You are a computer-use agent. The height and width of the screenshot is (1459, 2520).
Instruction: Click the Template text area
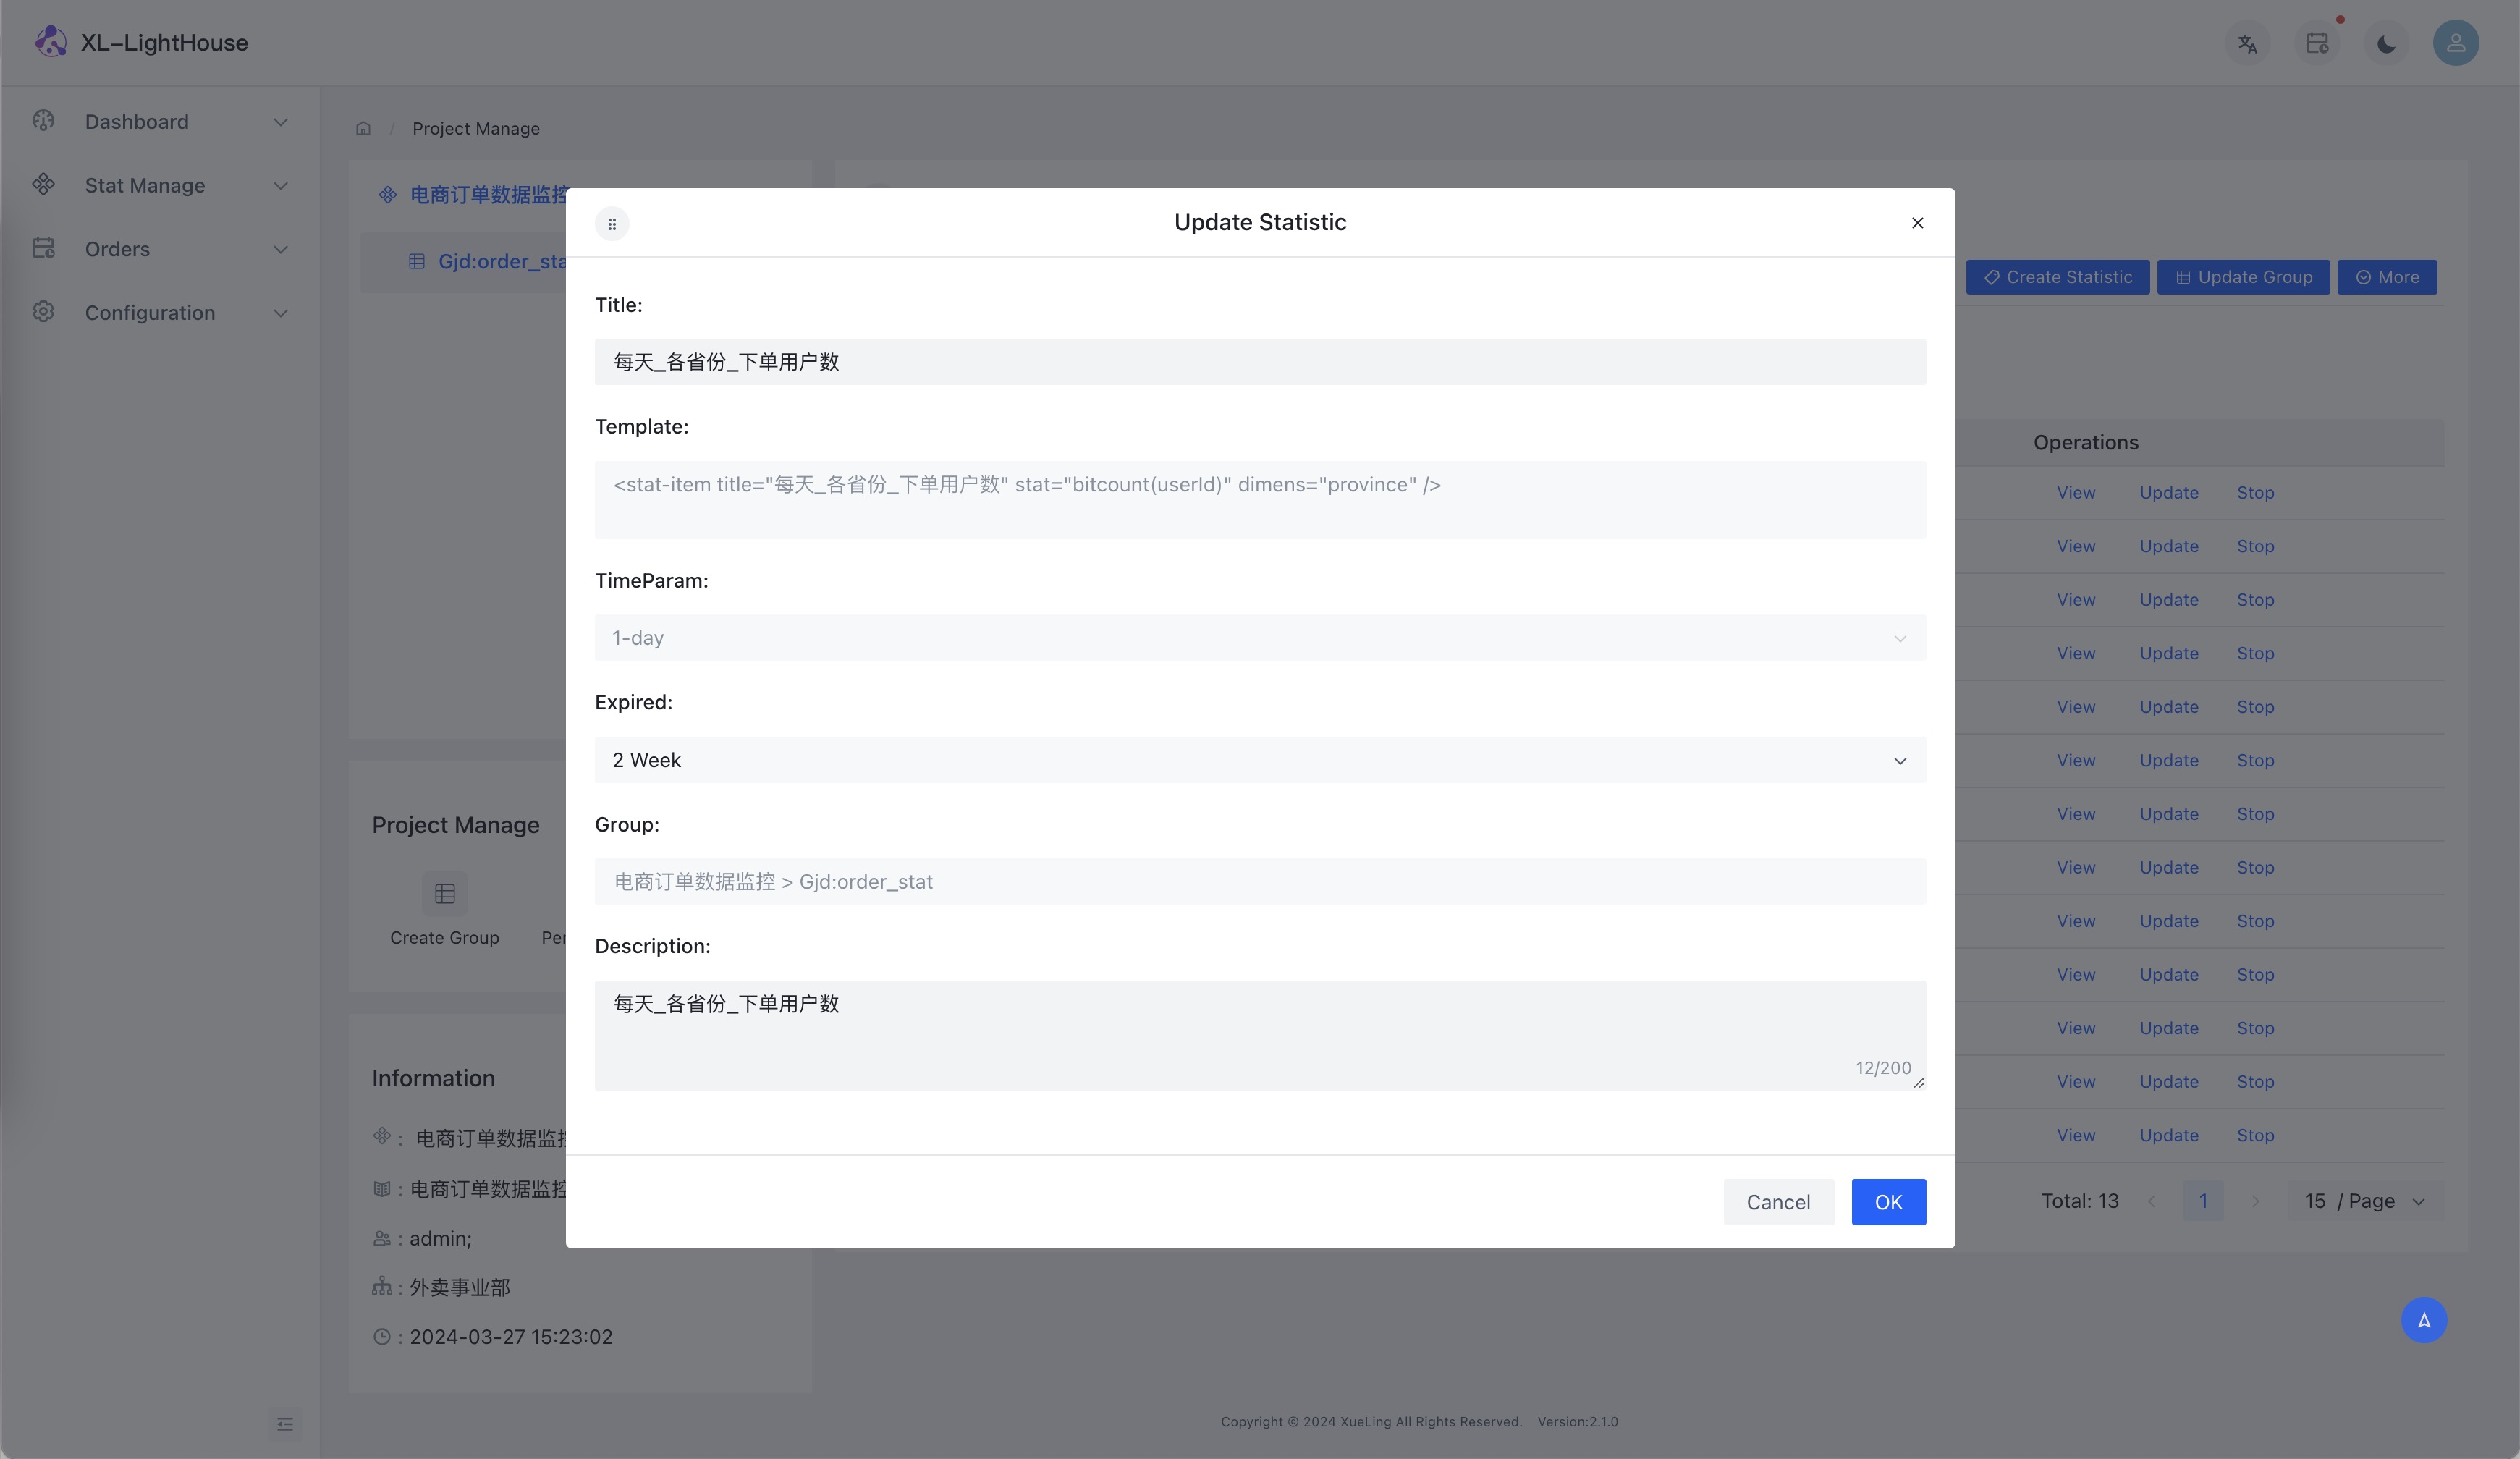[x=1260, y=500]
